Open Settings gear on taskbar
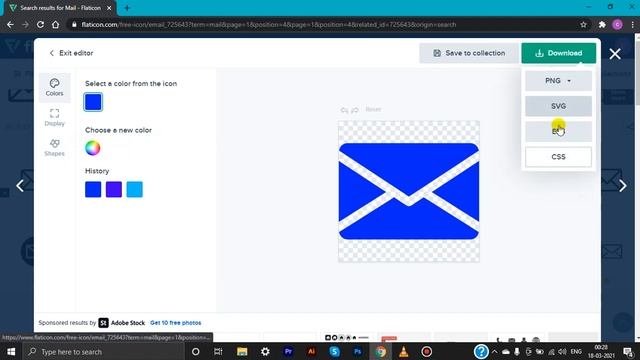The width and height of the screenshot is (640, 360). (x=265, y=351)
